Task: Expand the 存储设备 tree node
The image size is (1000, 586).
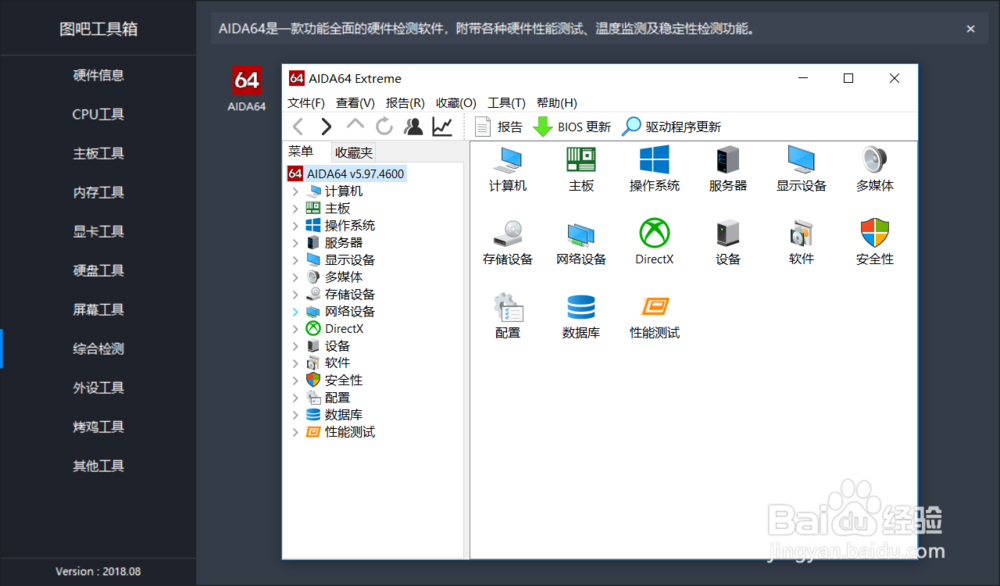Action: click(295, 295)
